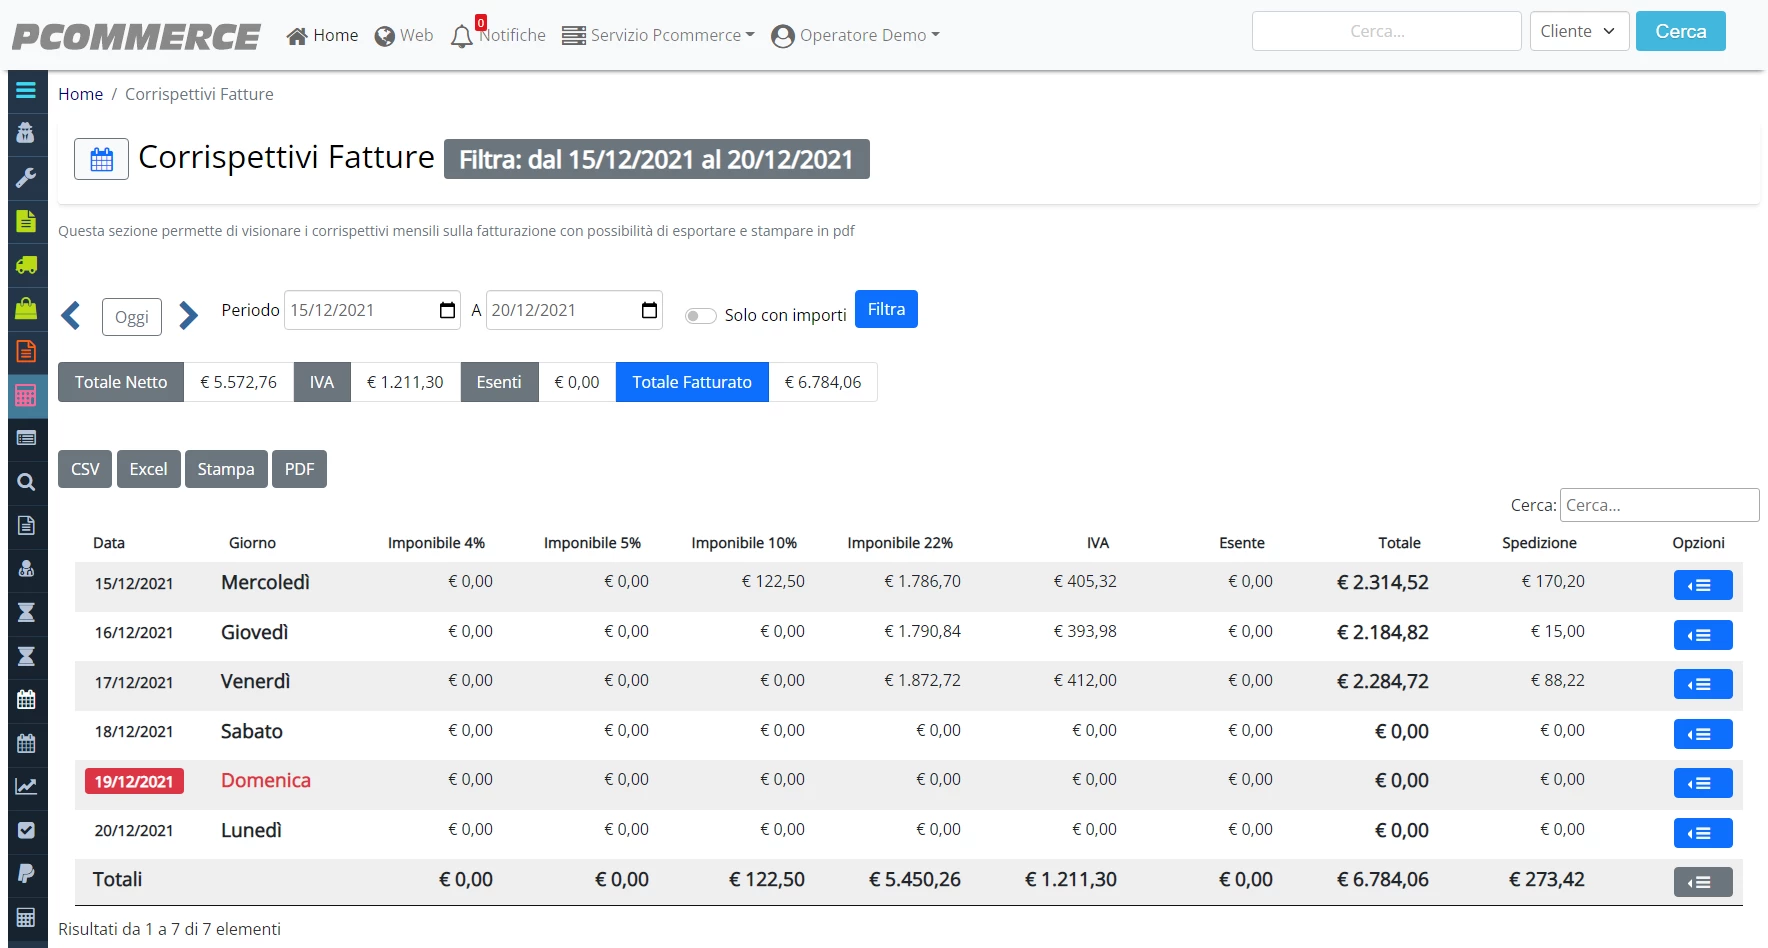Click the Mercoledì day cell
This screenshot has height=948, width=1768.
tap(265, 582)
